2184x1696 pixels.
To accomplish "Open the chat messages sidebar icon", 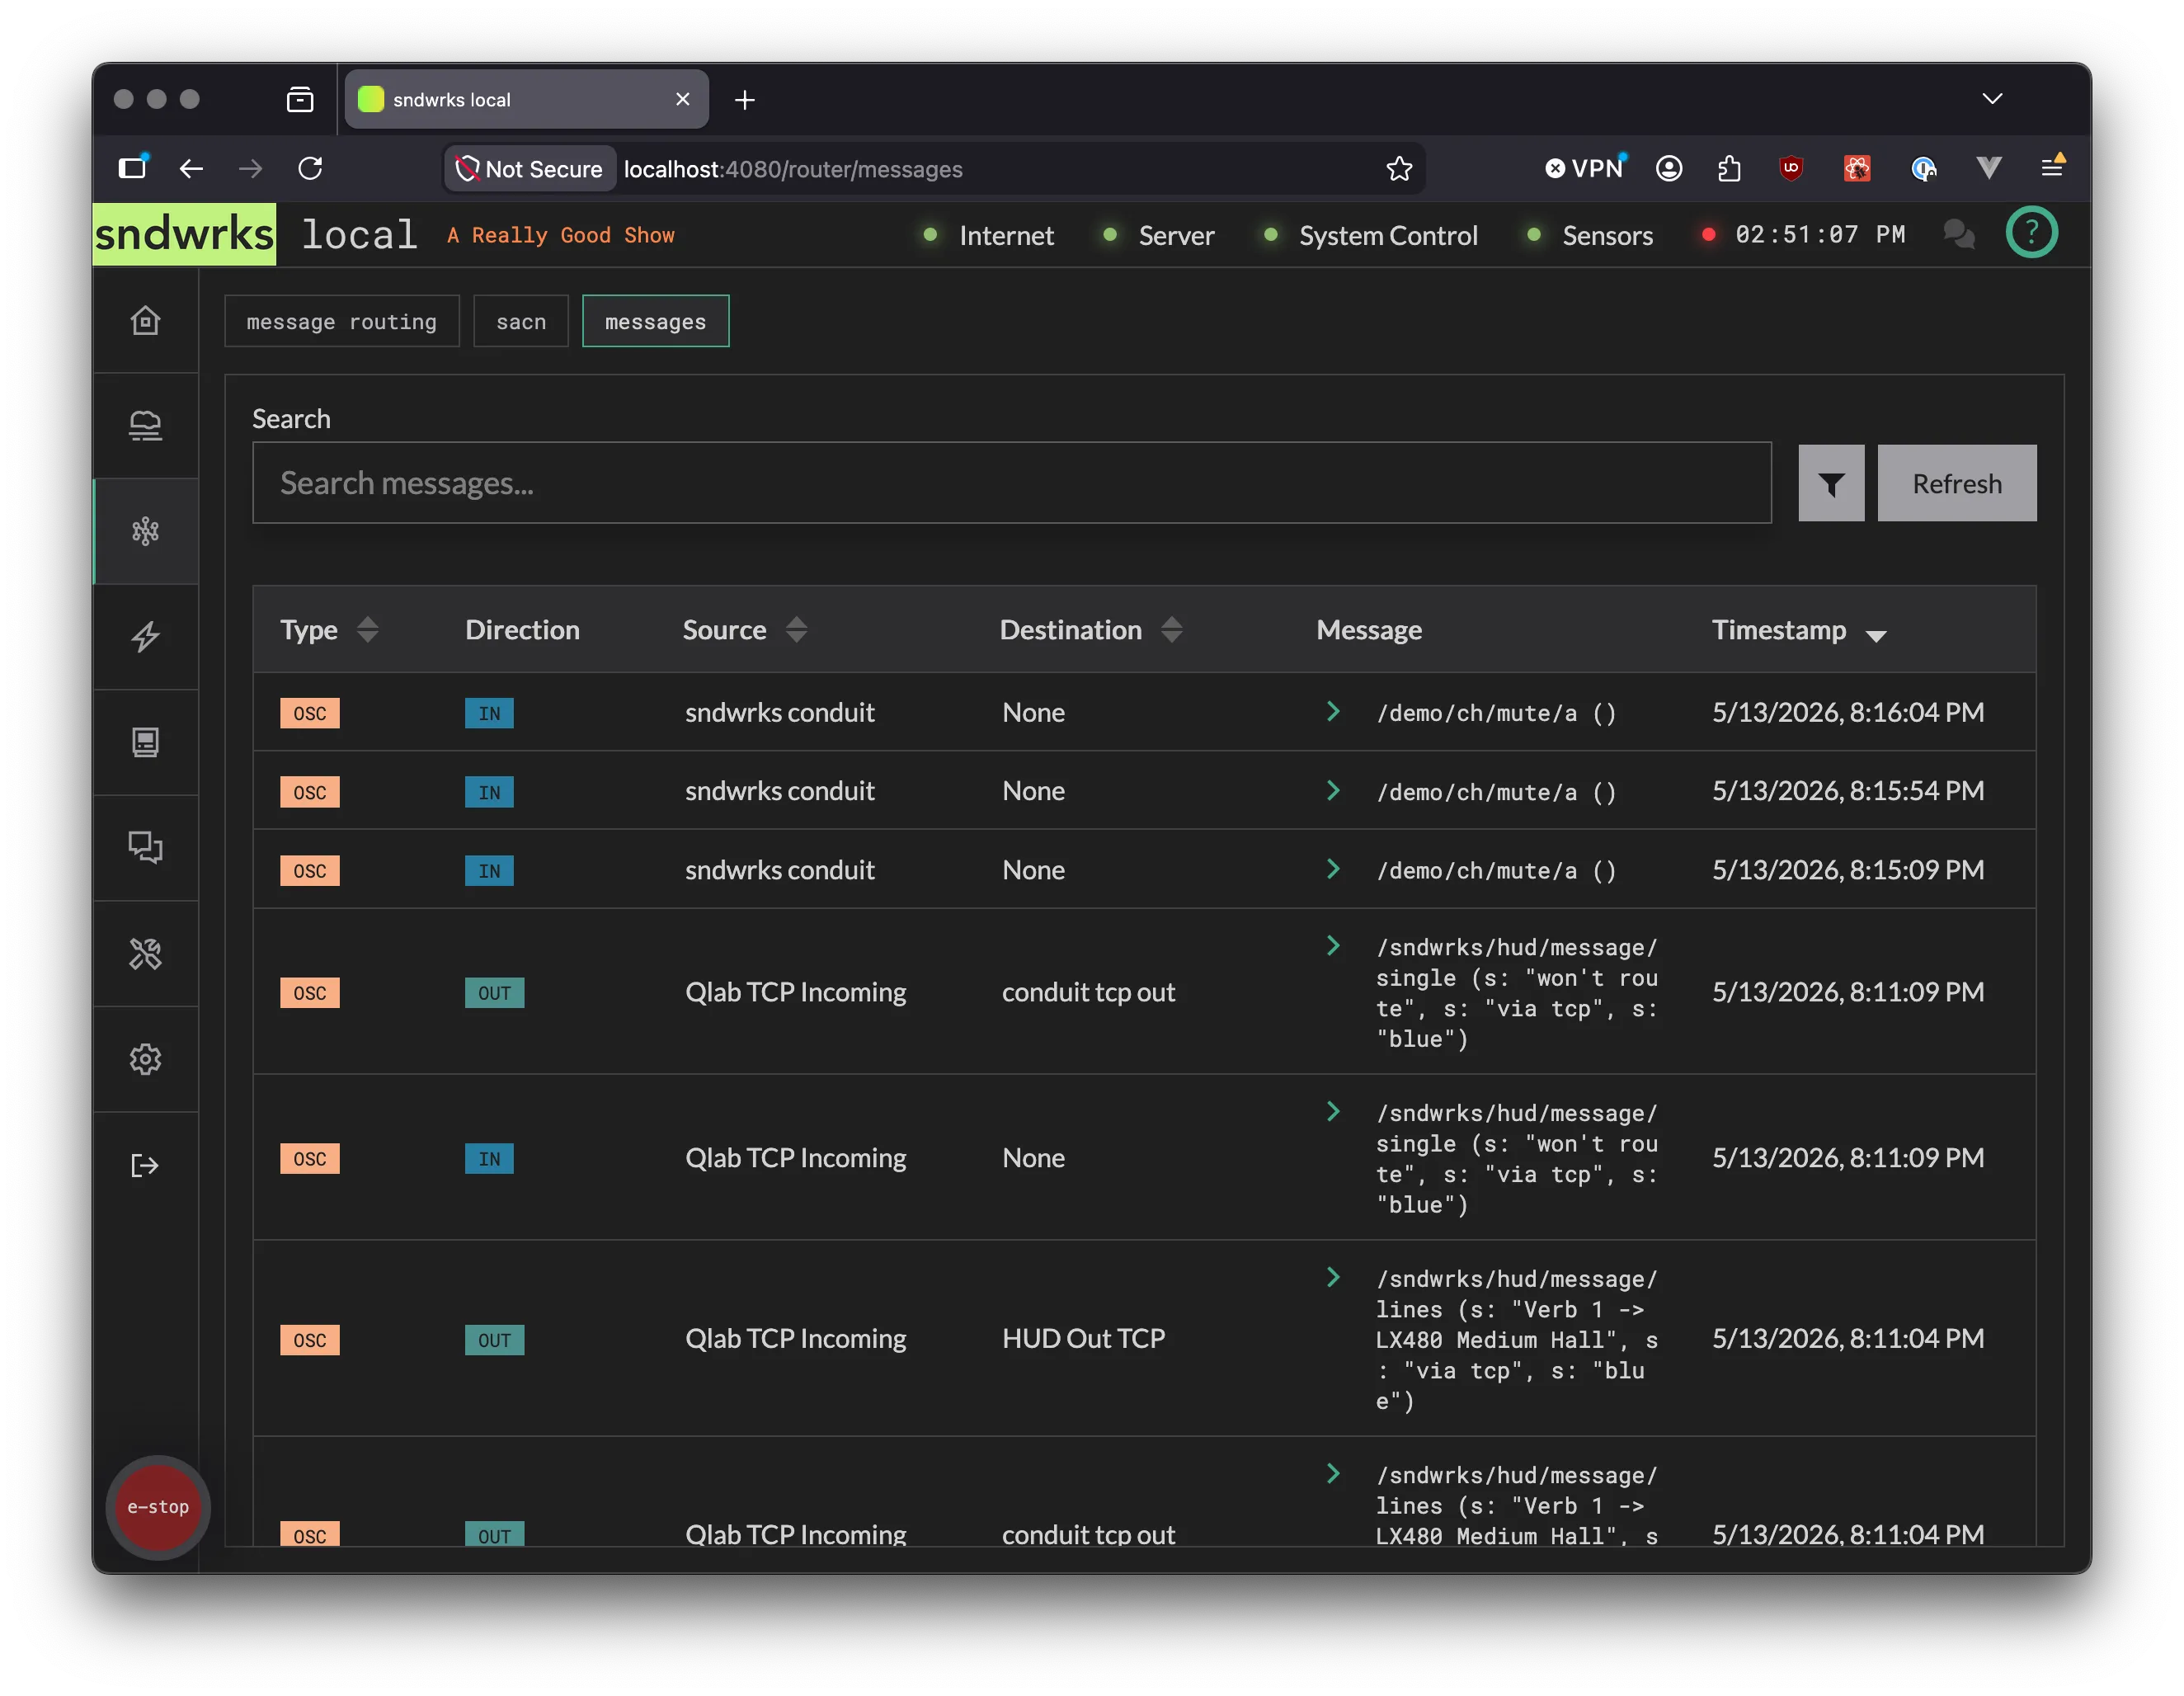I will [146, 848].
